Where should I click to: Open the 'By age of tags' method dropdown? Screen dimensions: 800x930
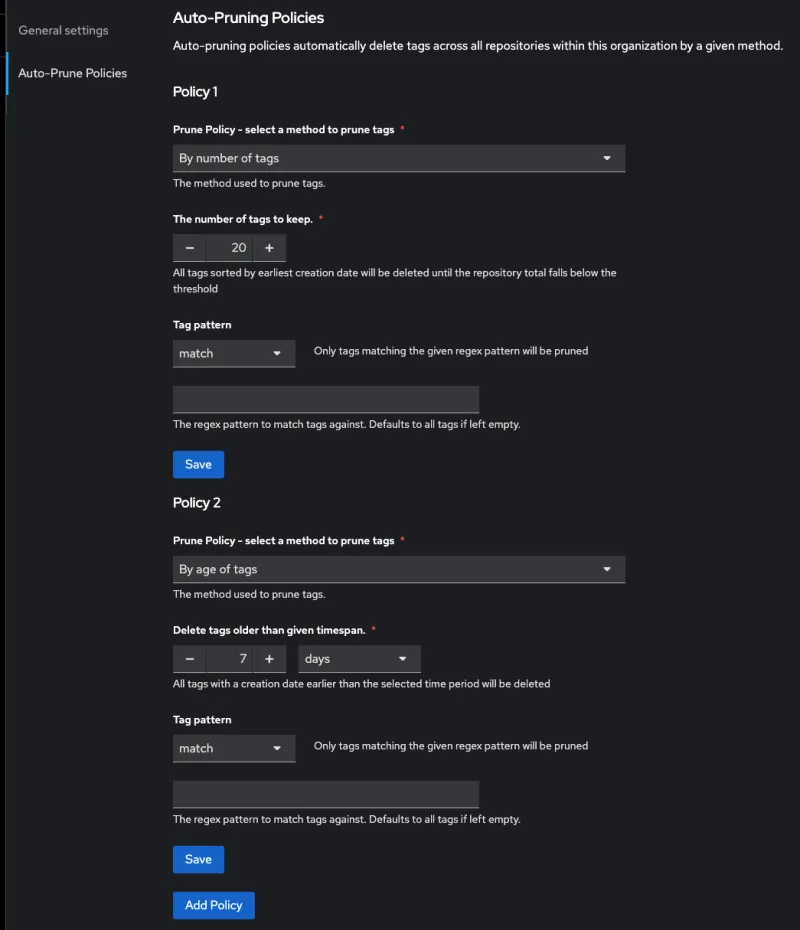click(x=398, y=568)
